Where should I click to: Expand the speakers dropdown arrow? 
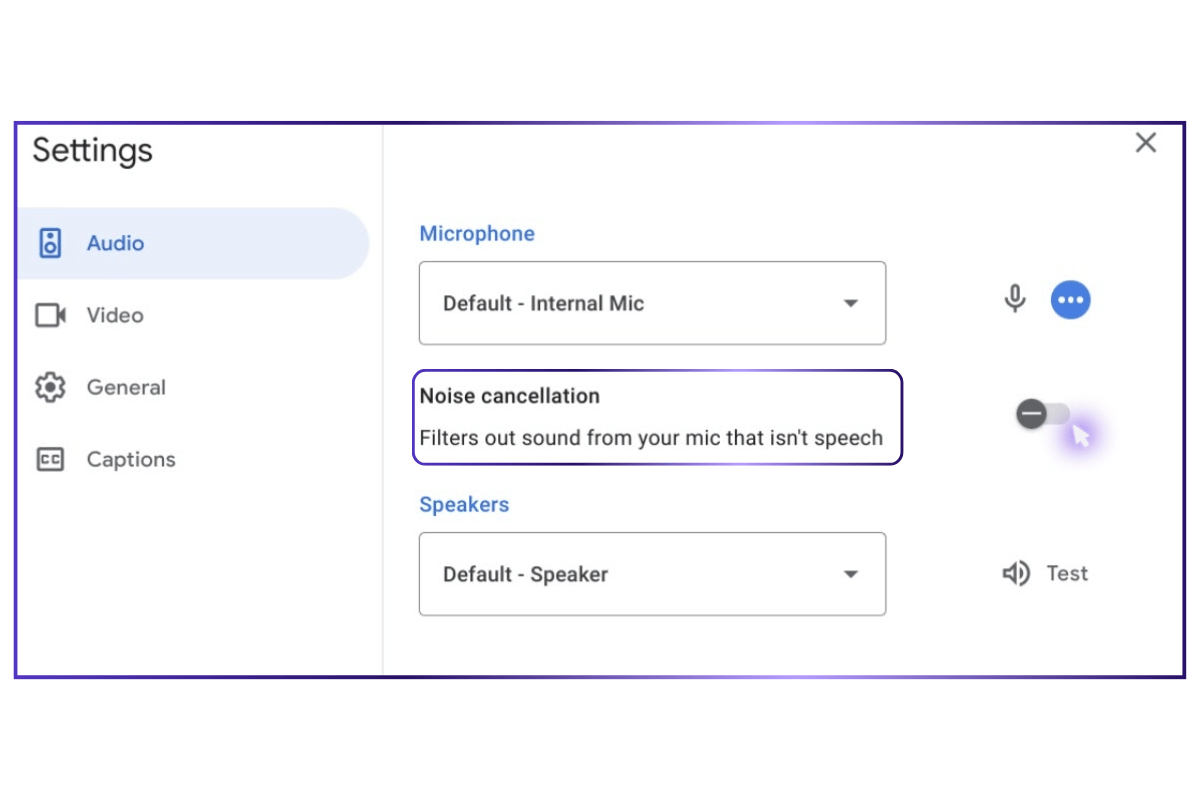point(851,574)
